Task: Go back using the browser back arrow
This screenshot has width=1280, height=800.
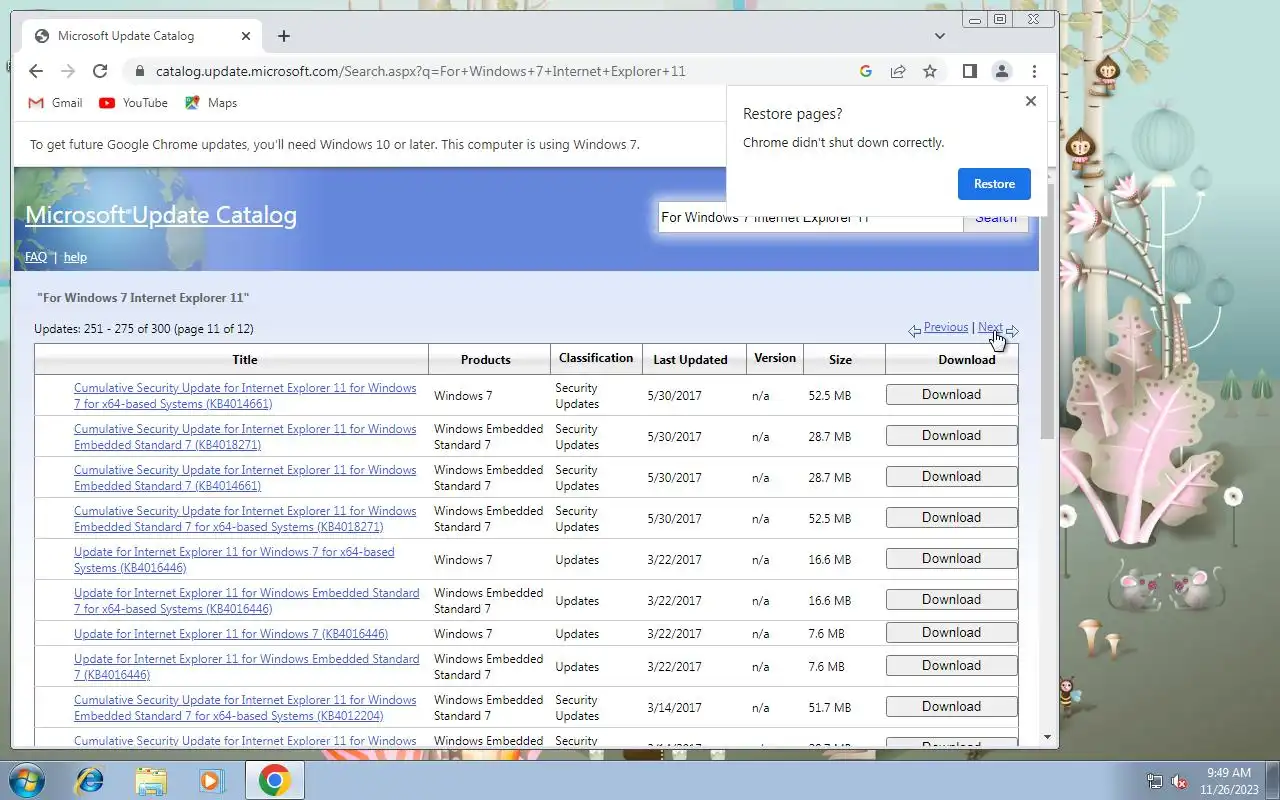Action: [36, 71]
